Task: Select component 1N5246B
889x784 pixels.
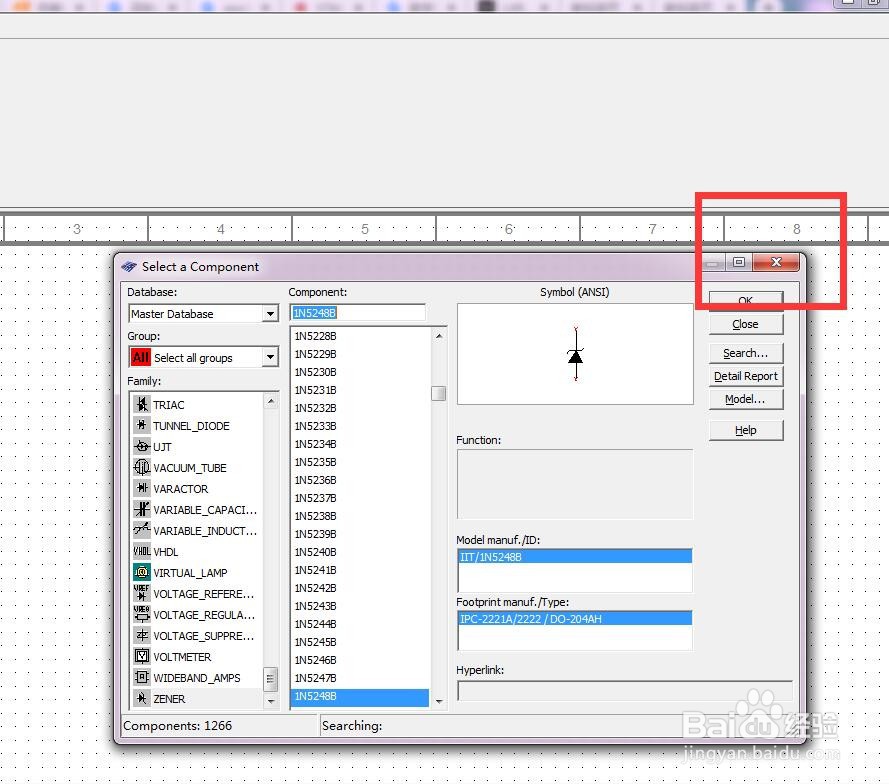Action: [x=315, y=660]
